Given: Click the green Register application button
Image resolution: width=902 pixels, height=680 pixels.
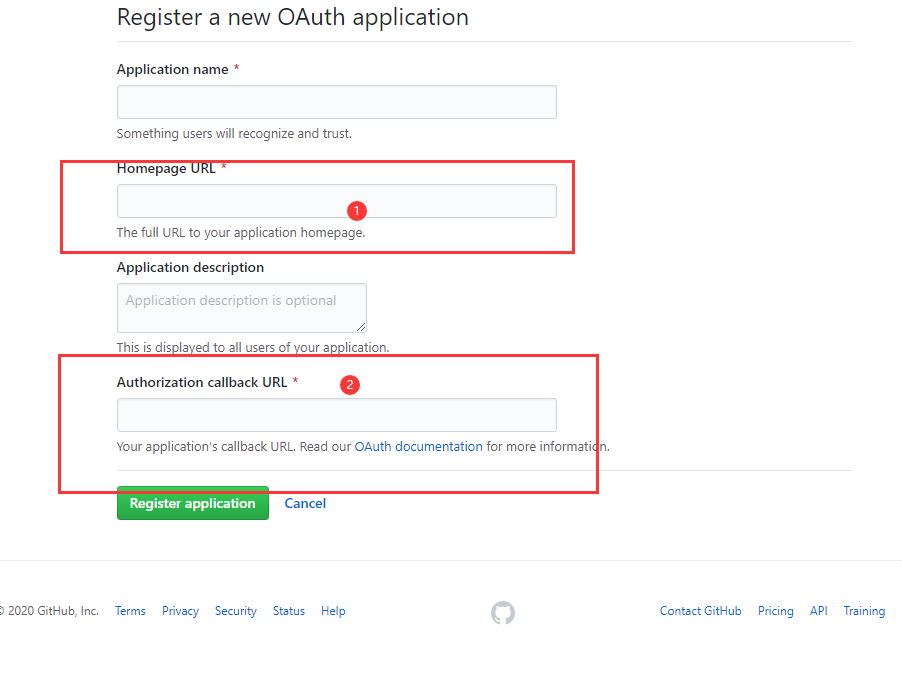Looking at the screenshot, I should click(x=193, y=503).
